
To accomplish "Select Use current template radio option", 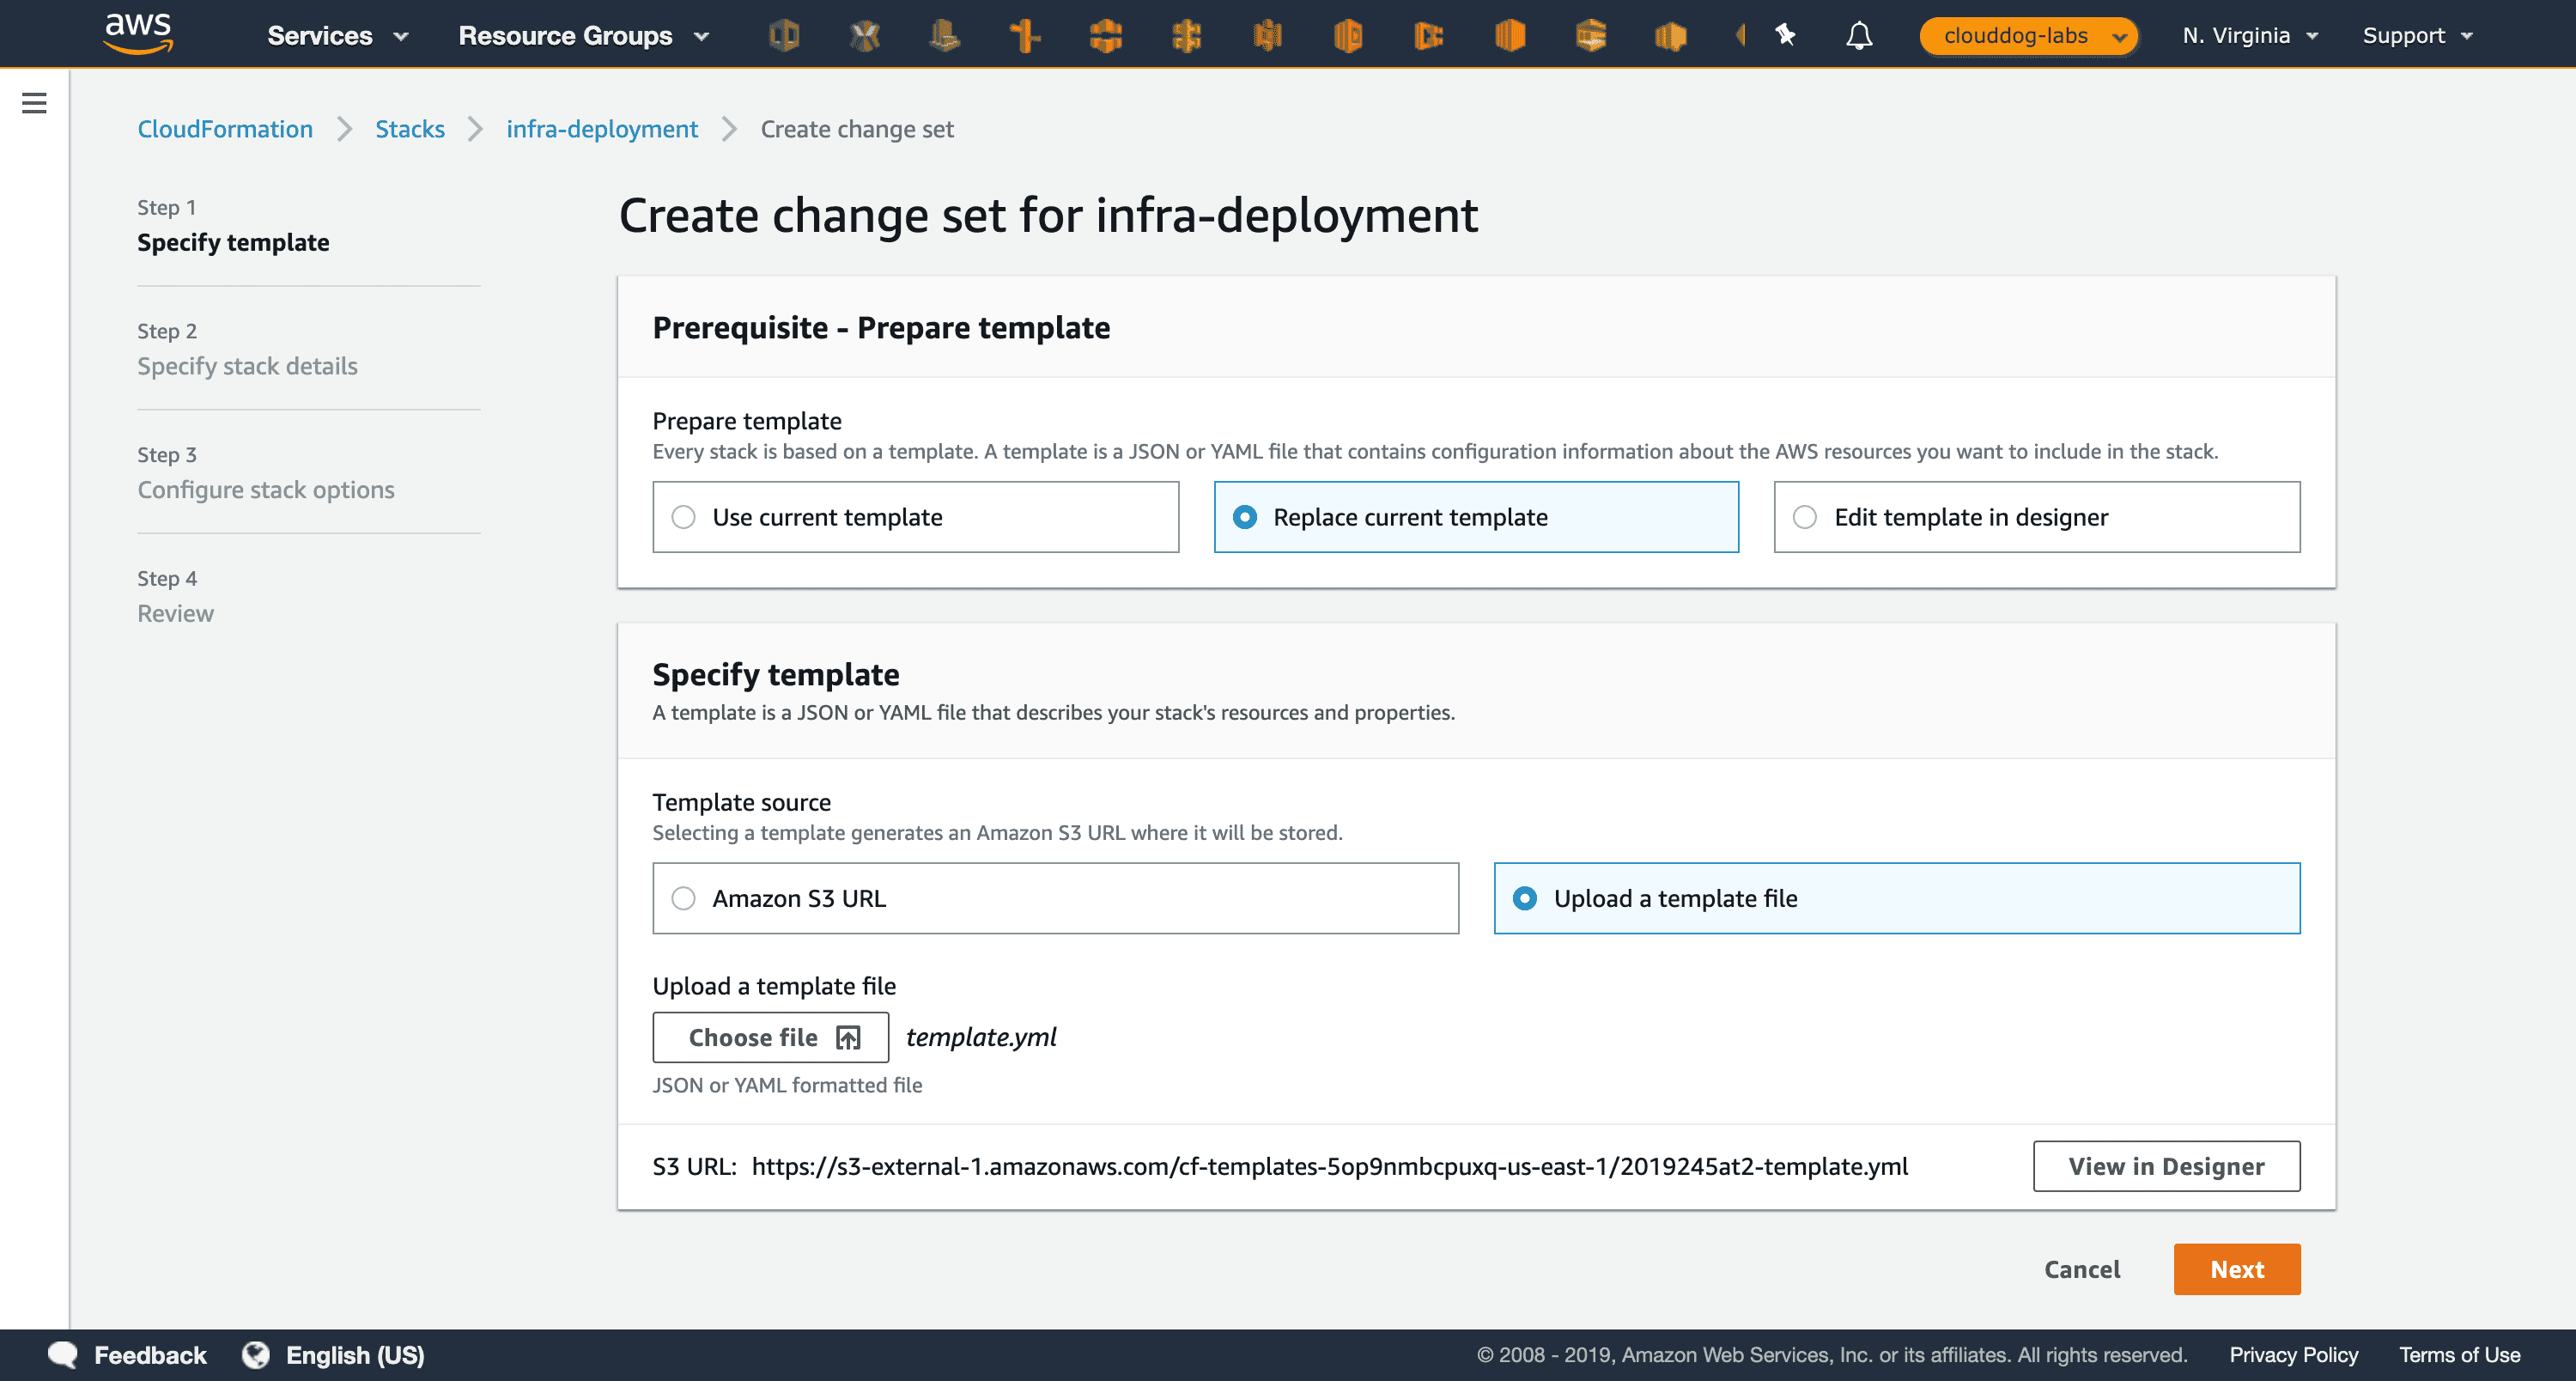I will click(683, 517).
